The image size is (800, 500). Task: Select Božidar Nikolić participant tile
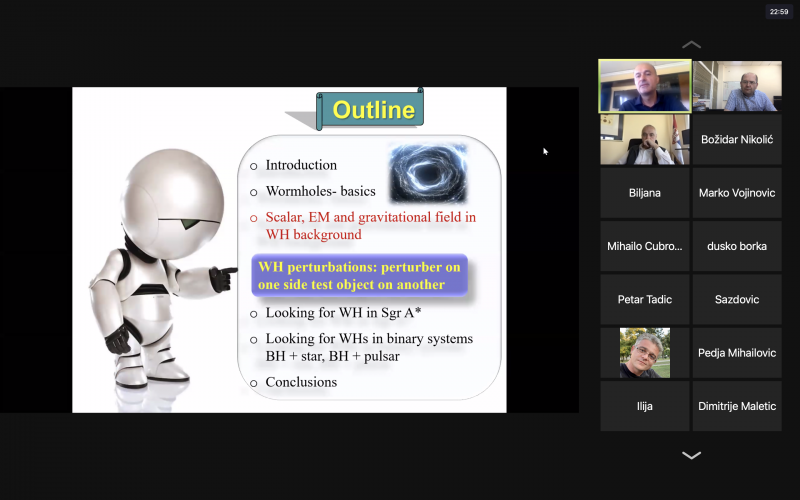pos(737,139)
